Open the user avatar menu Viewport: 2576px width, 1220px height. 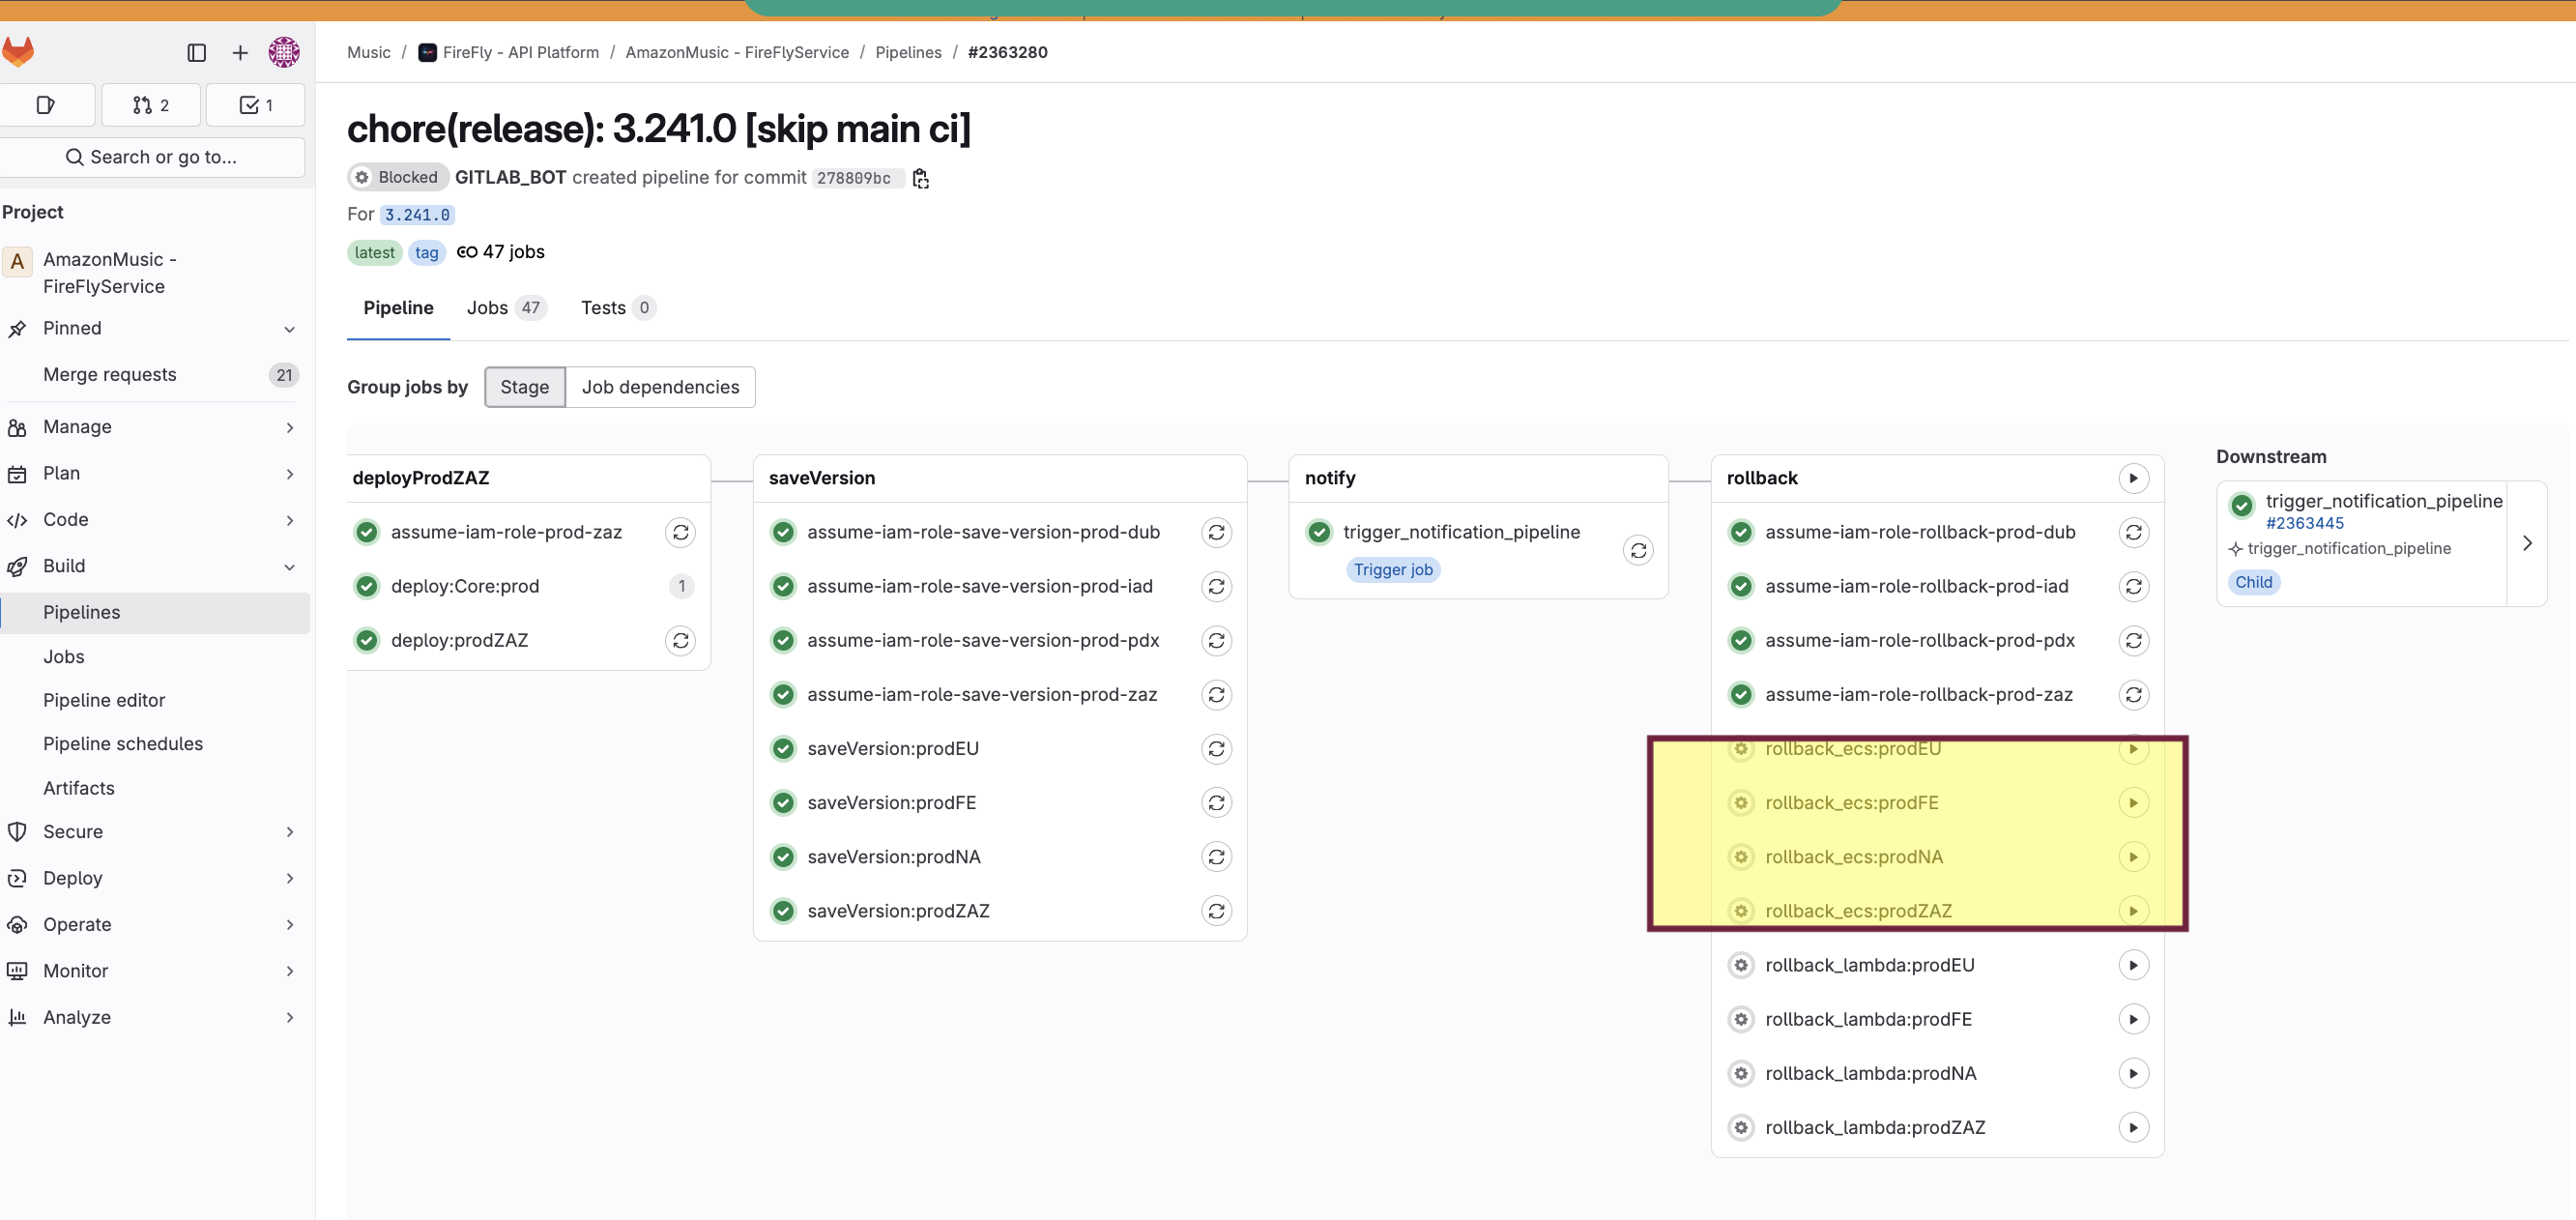(284, 52)
